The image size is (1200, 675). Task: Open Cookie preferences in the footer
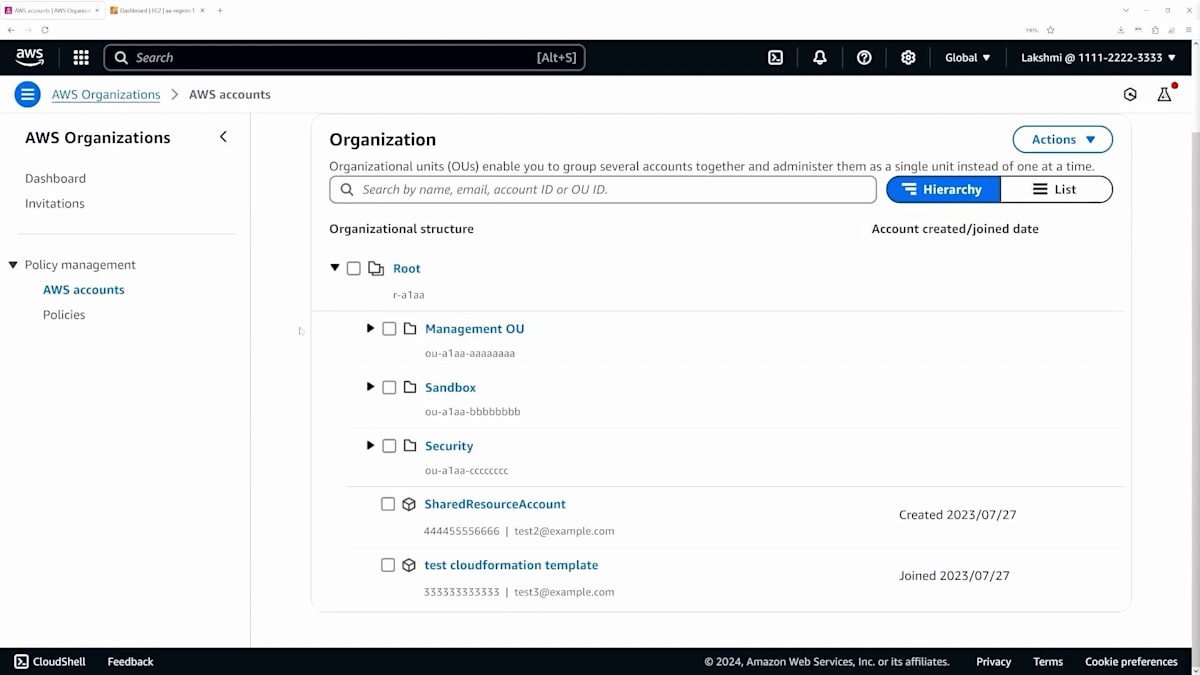click(x=1131, y=661)
